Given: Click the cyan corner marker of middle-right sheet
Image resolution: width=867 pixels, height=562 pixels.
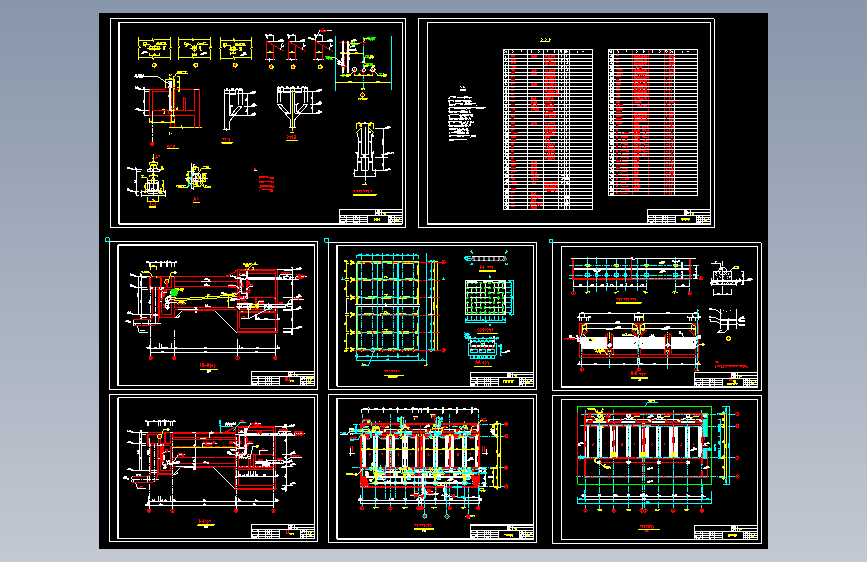Looking at the screenshot, I should pyautogui.click(x=551, y=241).
